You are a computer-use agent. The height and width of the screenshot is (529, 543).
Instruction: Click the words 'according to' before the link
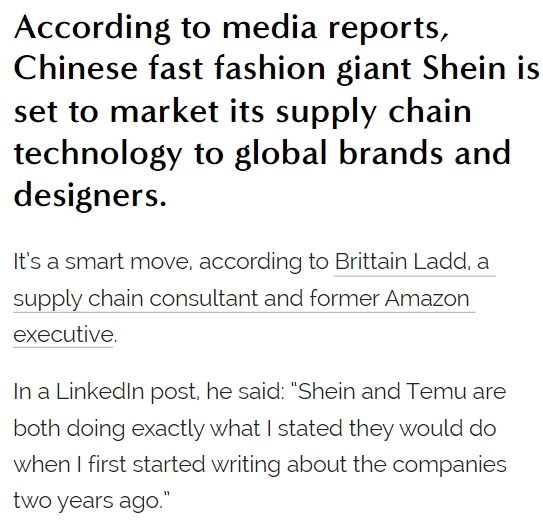264,262
